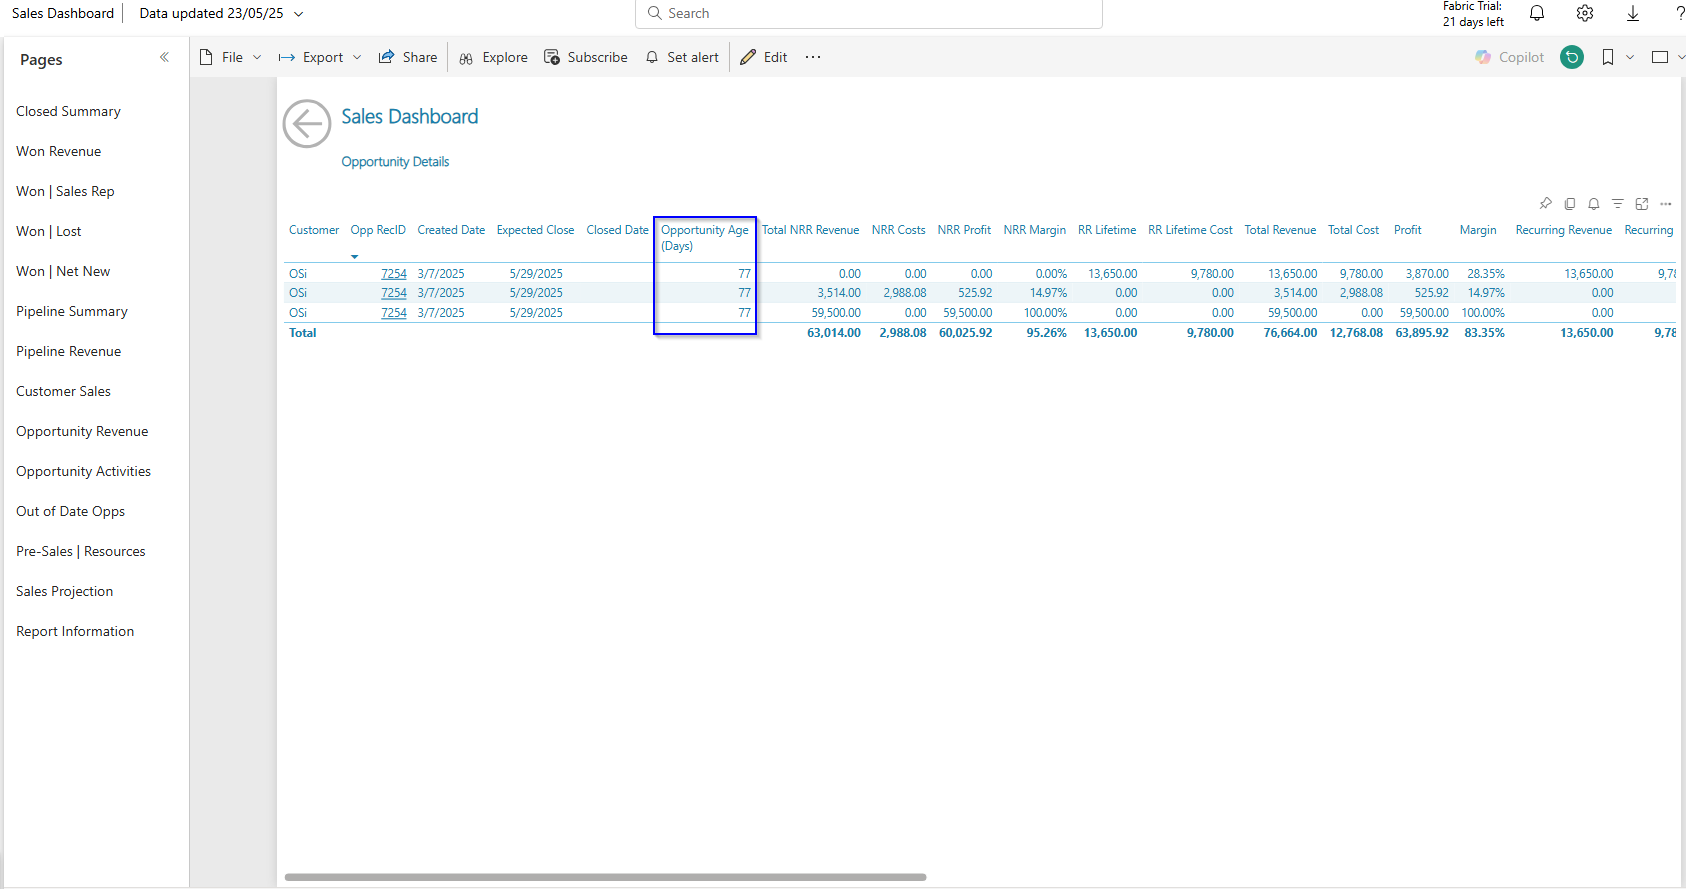Screen dimensions: 1686x889
Task: Open the Pipeline Revenue page
Action: point(68,351)
